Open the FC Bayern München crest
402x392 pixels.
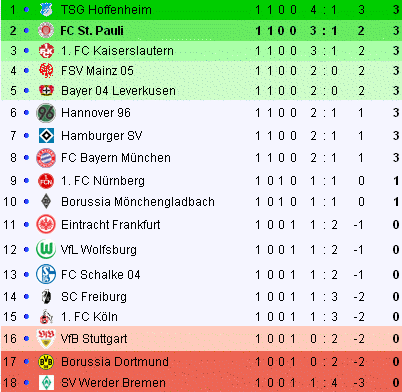46,158
